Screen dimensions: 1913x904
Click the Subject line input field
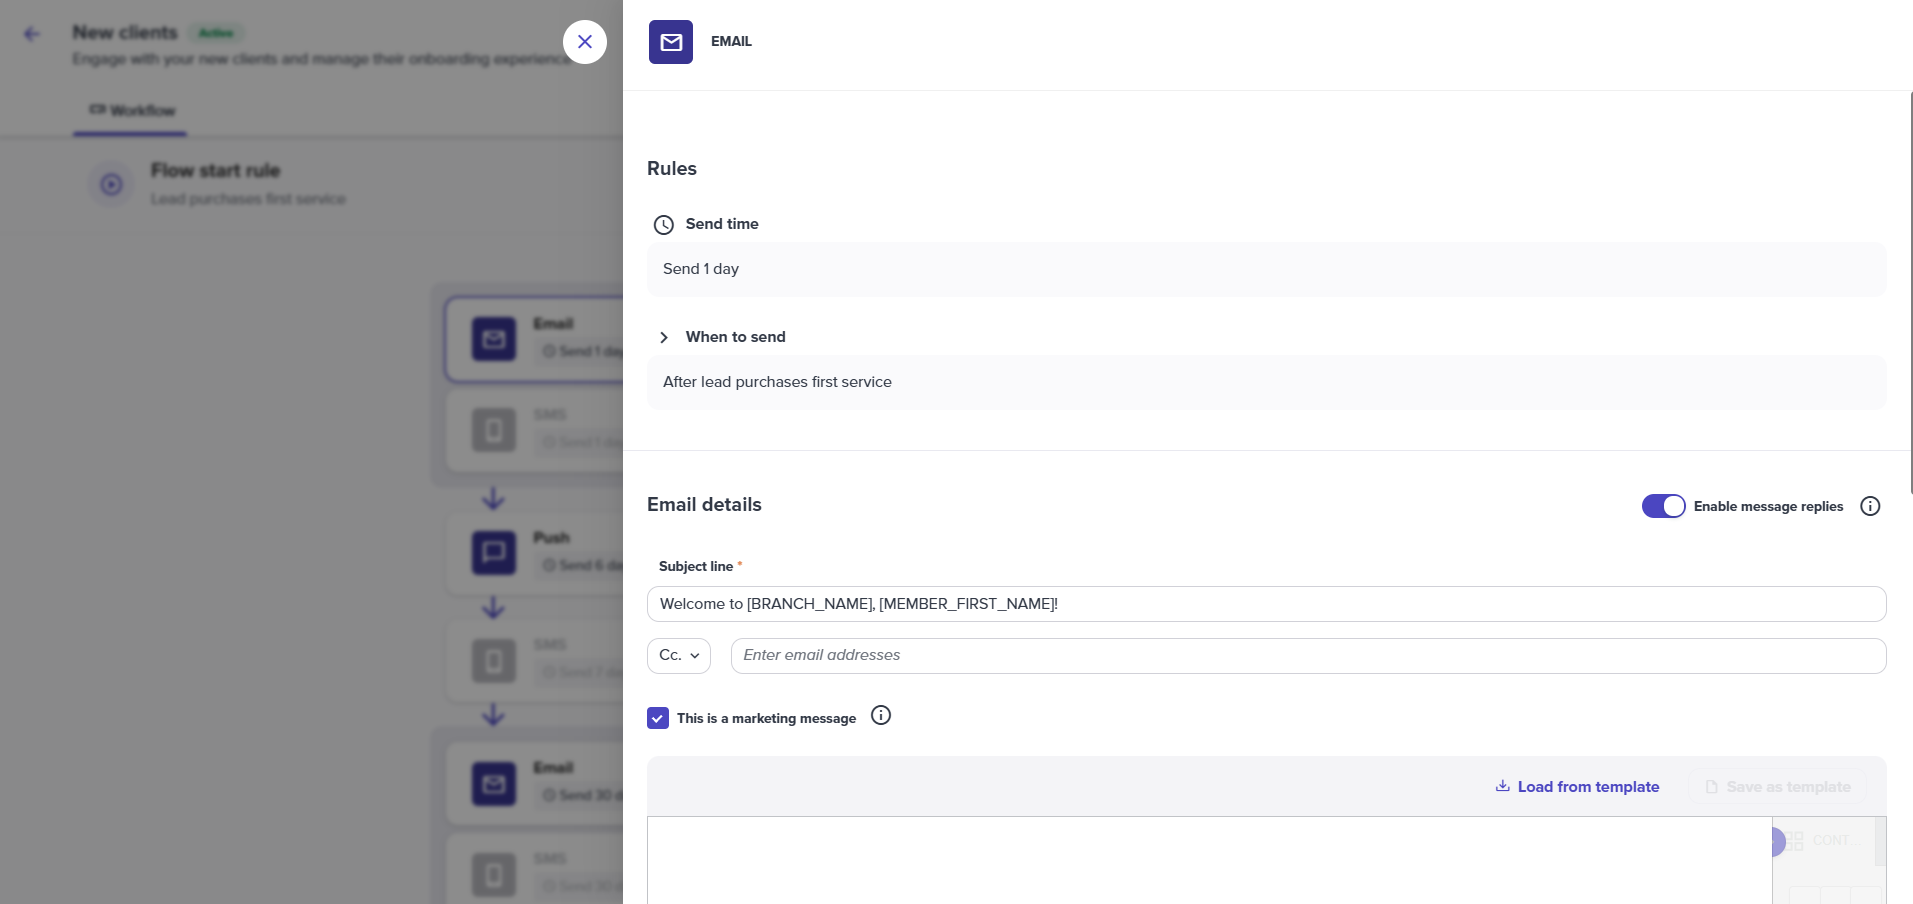(x=1266, y=604)
